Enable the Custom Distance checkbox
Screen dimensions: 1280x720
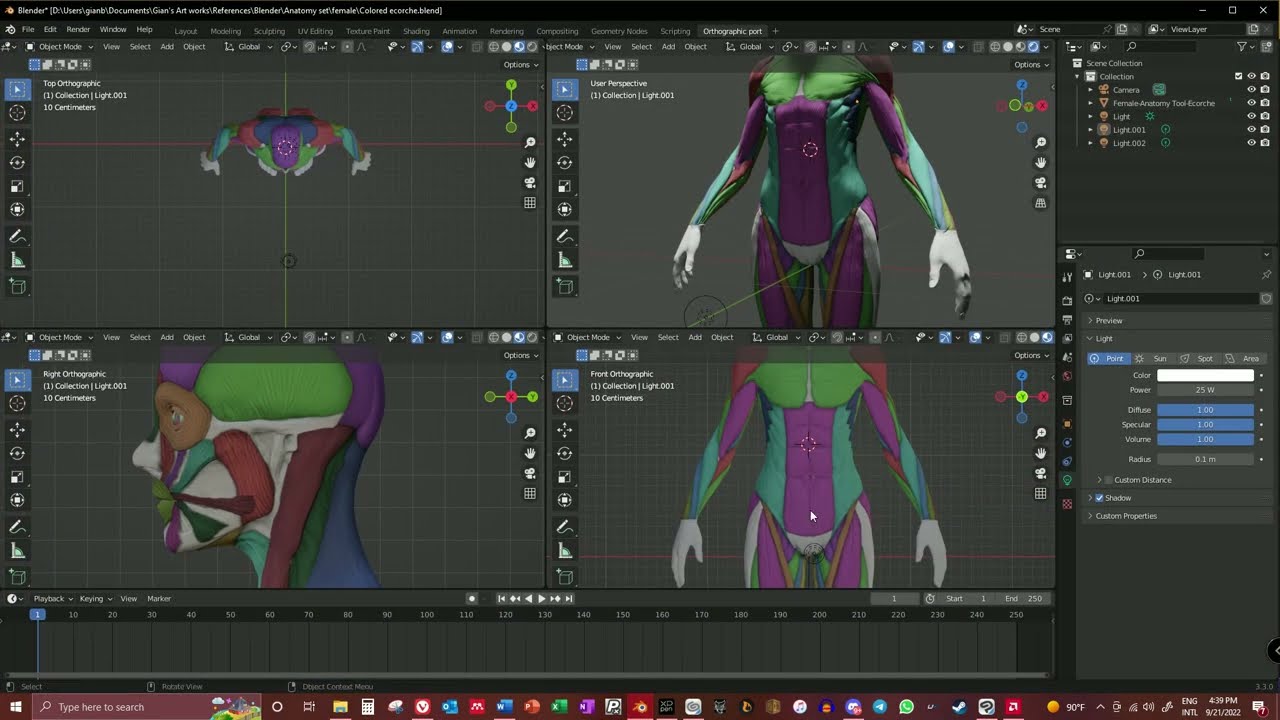tap(1108, 480)
